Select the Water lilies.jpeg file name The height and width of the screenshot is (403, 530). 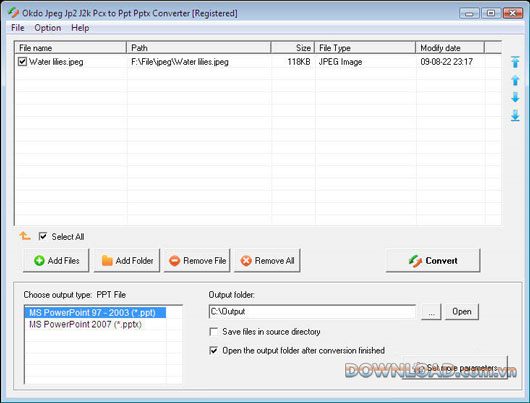click(x=56, y=62)
